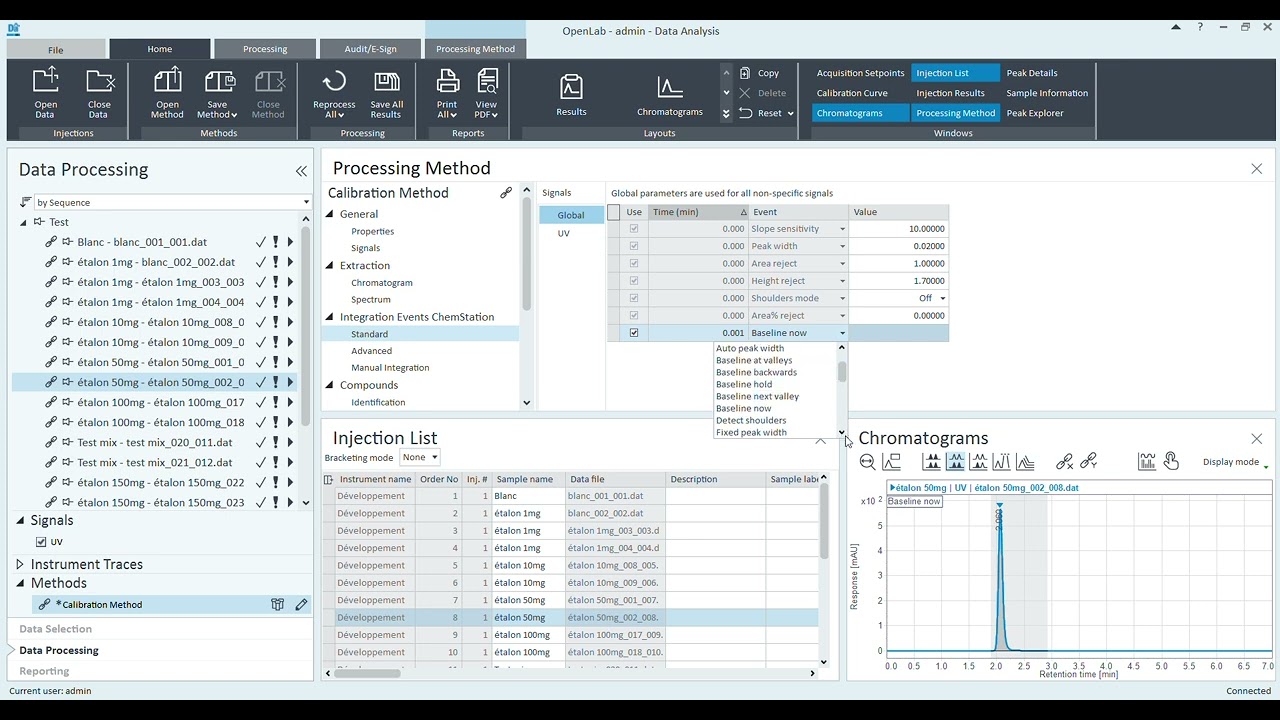Toggle the Injection Results window
The width and height of the screenshot is (1280, 720).
pyautogui.click(x=950, y=93)
